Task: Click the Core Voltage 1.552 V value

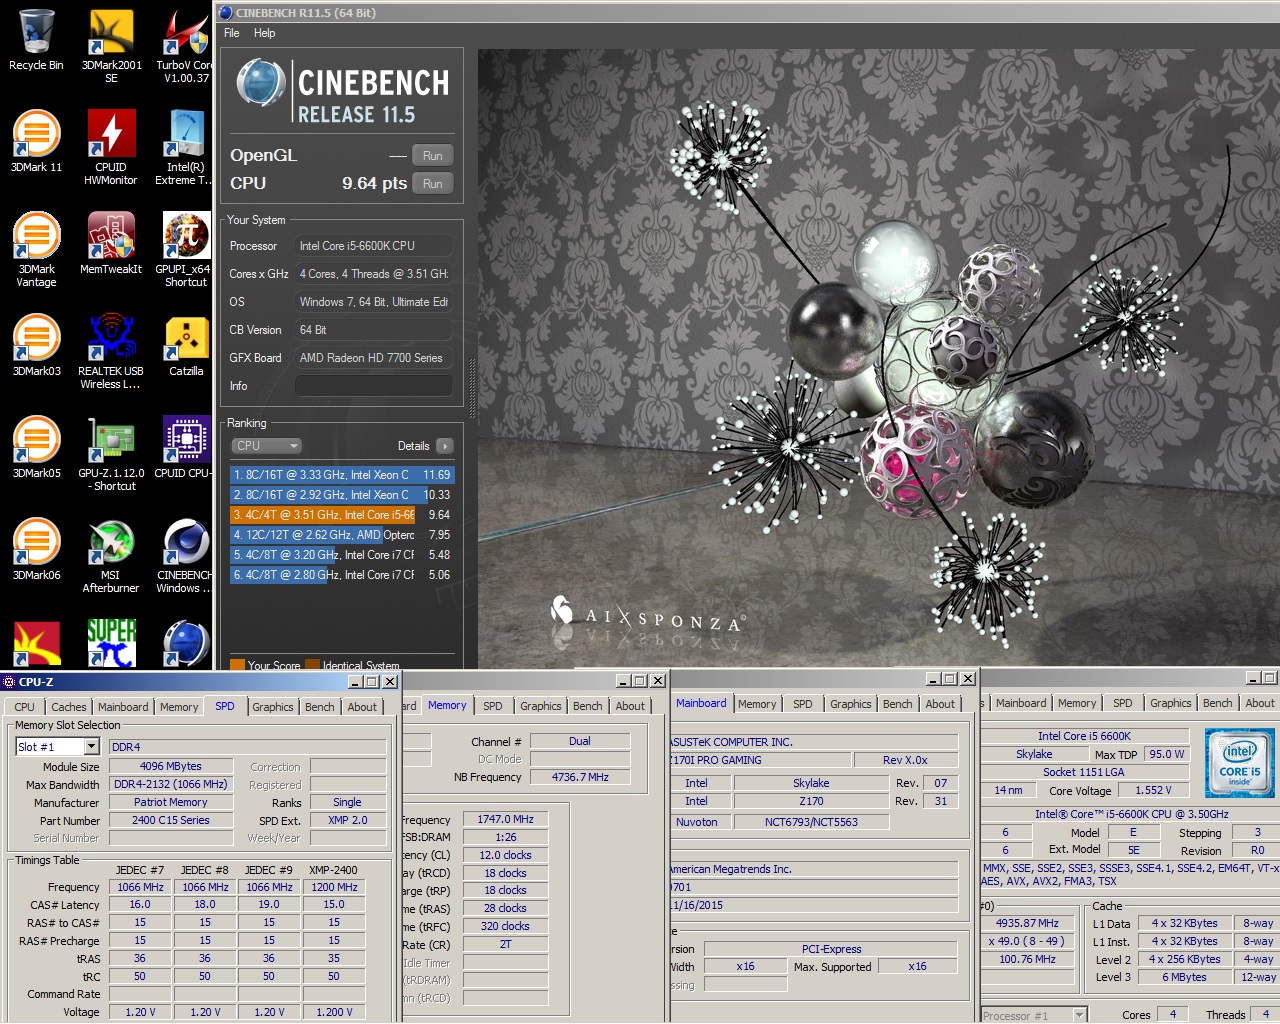Action: click(x=1153, y=790)
